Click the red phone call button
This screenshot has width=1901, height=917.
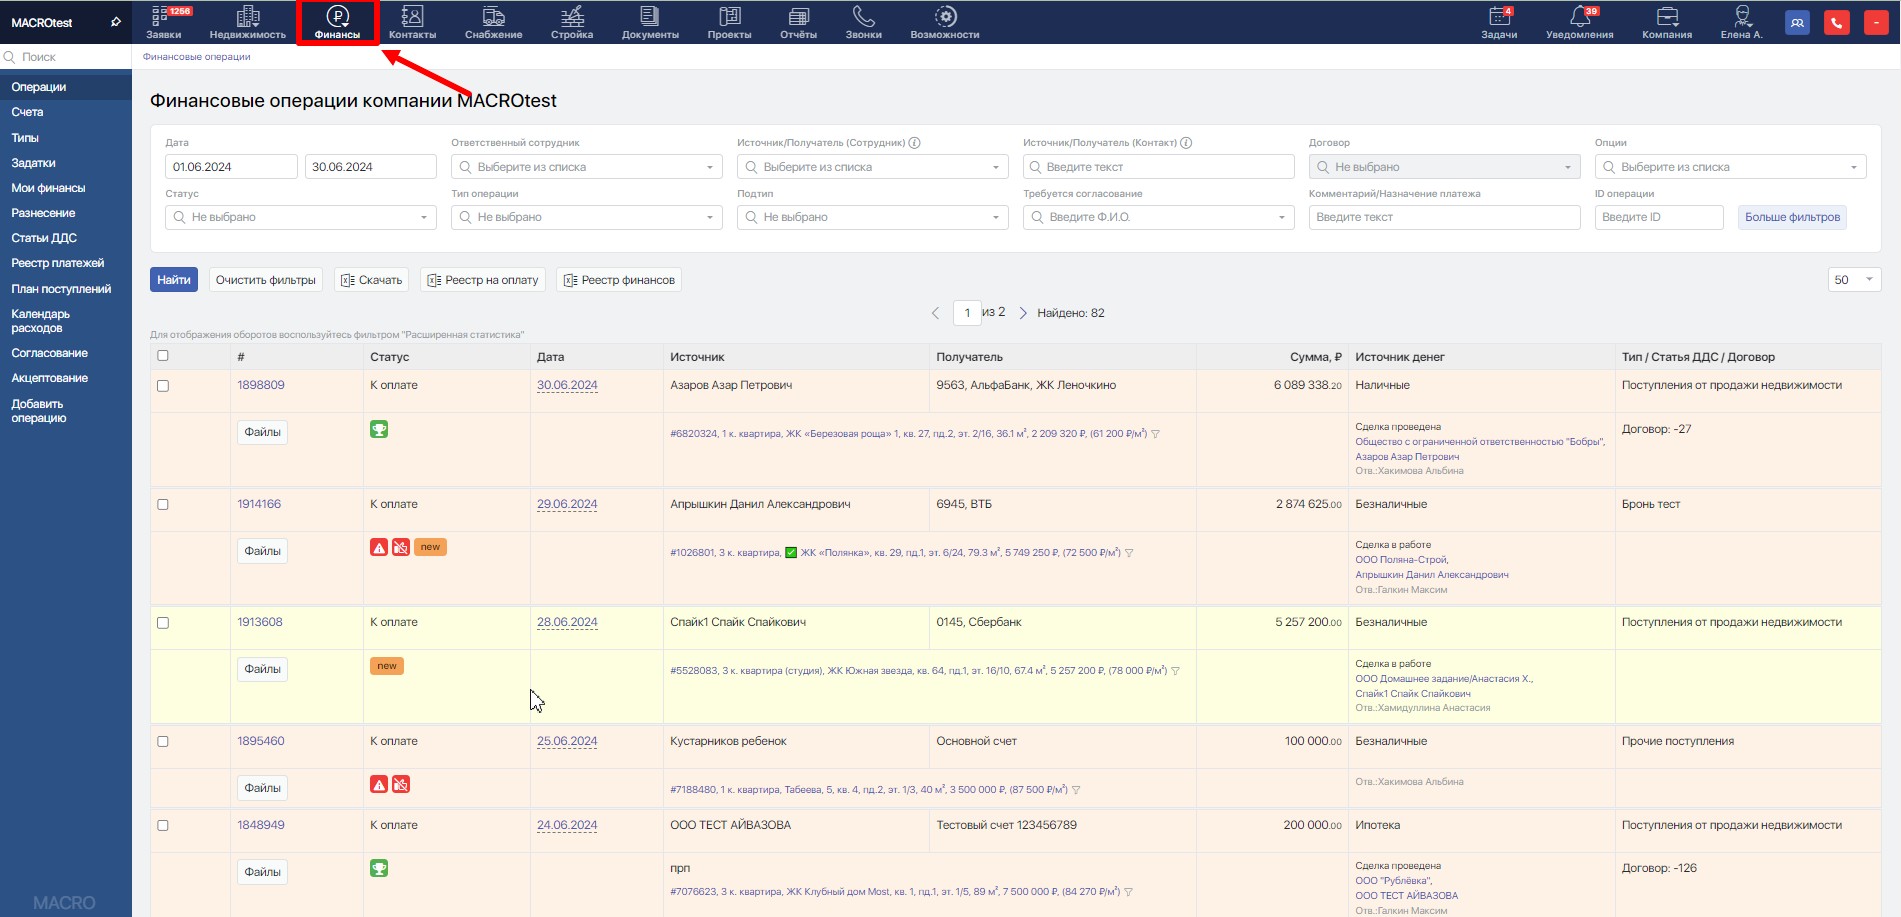[1836, 23]
